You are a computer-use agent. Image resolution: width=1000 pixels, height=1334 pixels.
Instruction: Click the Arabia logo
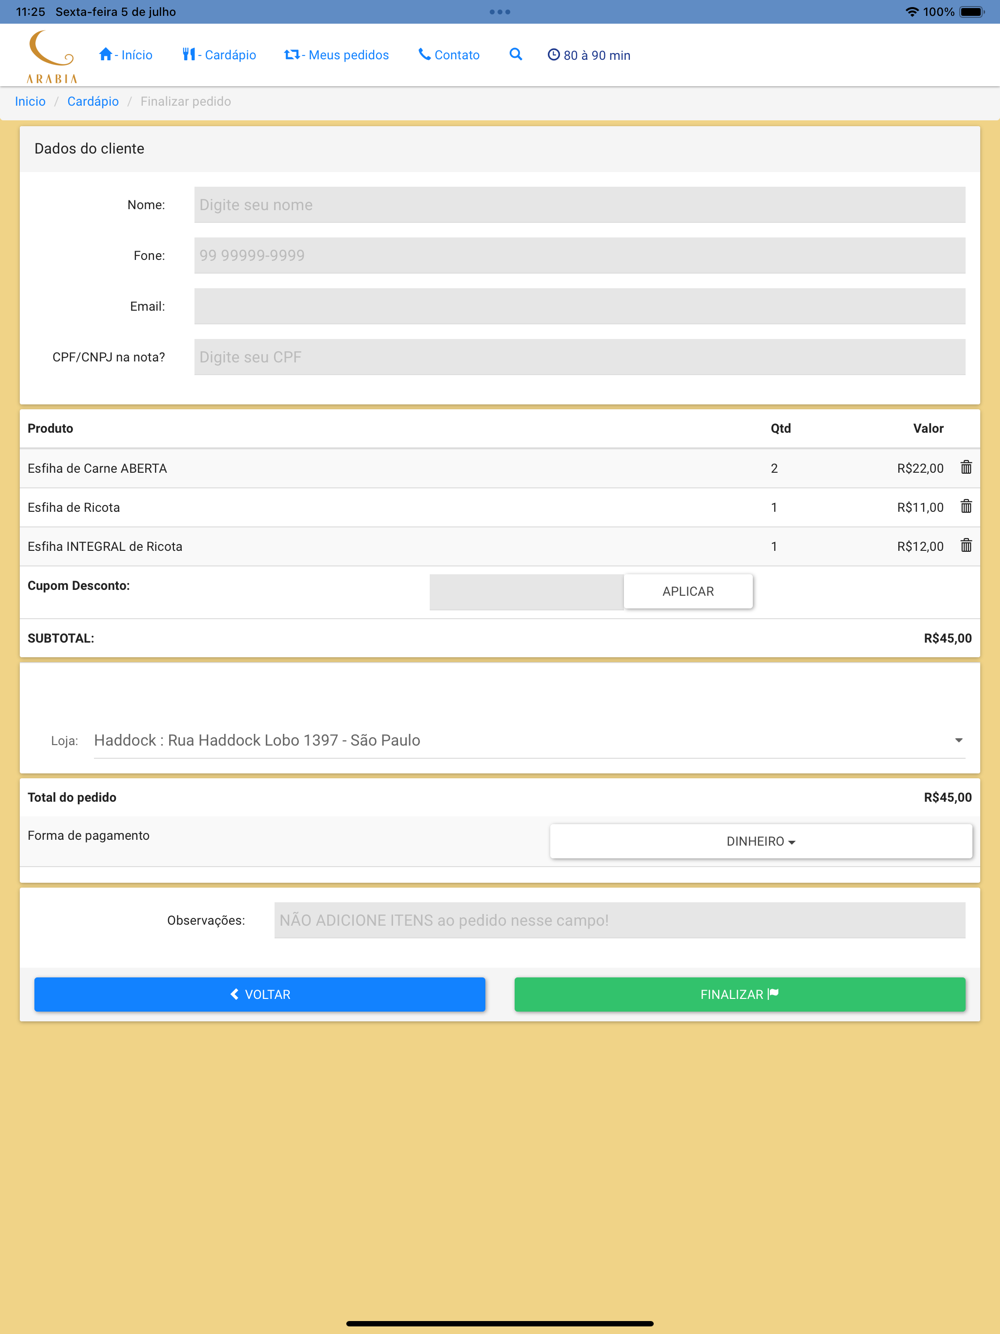coord(52,56)
